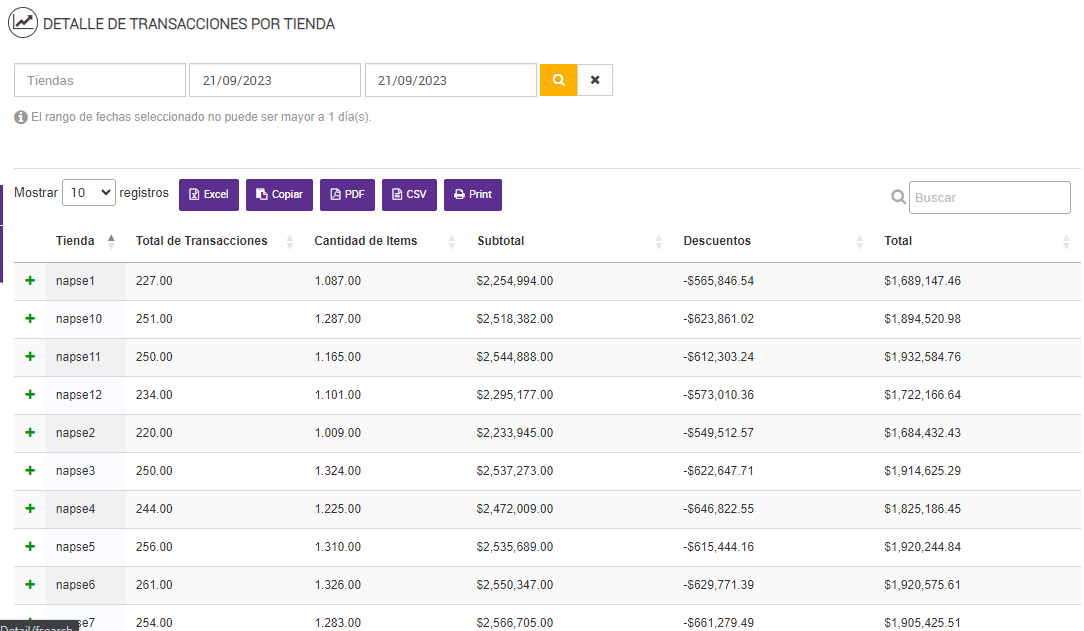This screenshot has width=1084, height=631.
Task: Print the transactions table
Action: click(x=473, y=195)
